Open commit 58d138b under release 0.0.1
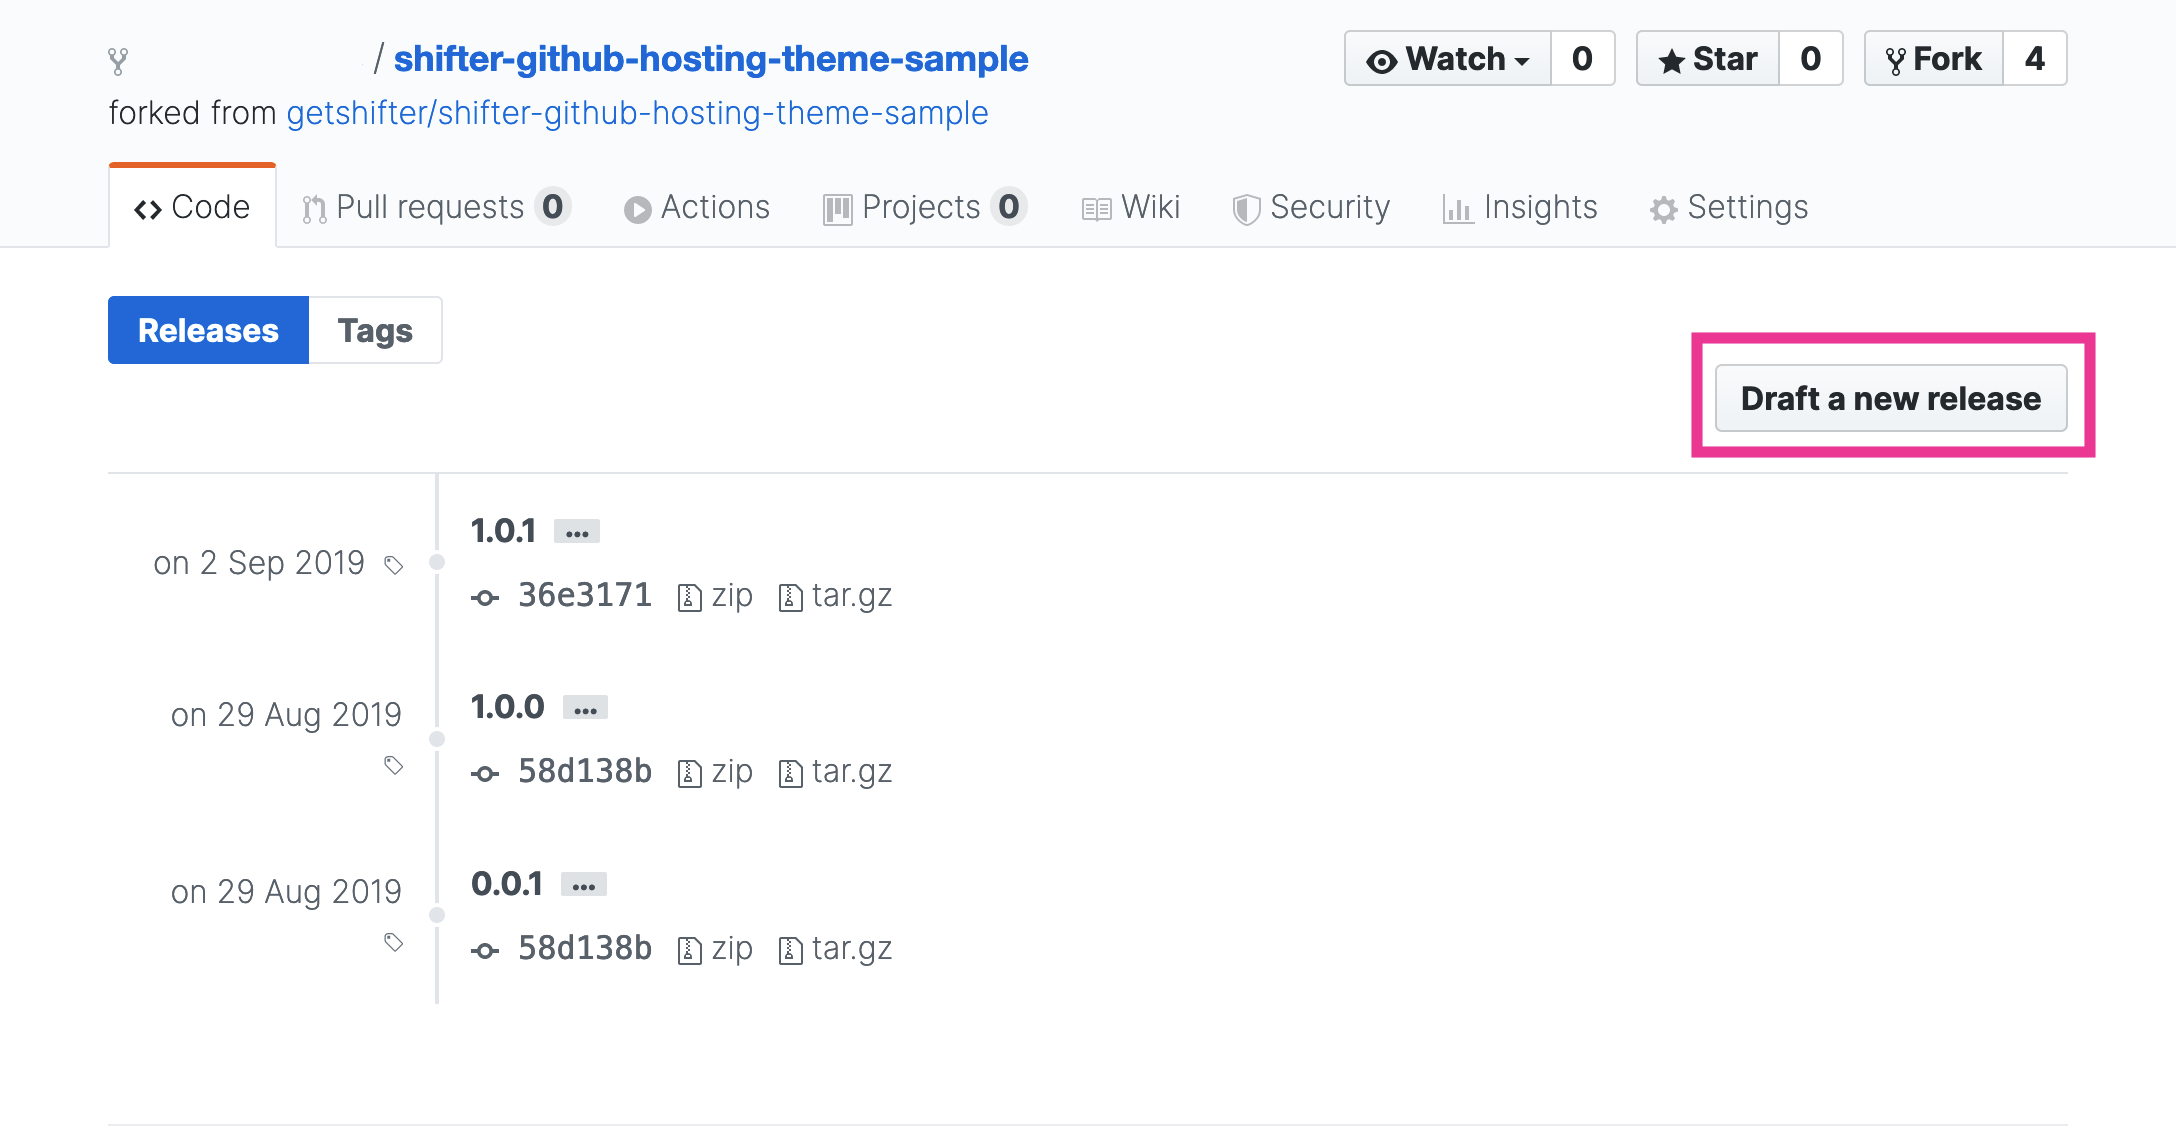This screenshot has height=1147, width=2176. click(585, 948)
